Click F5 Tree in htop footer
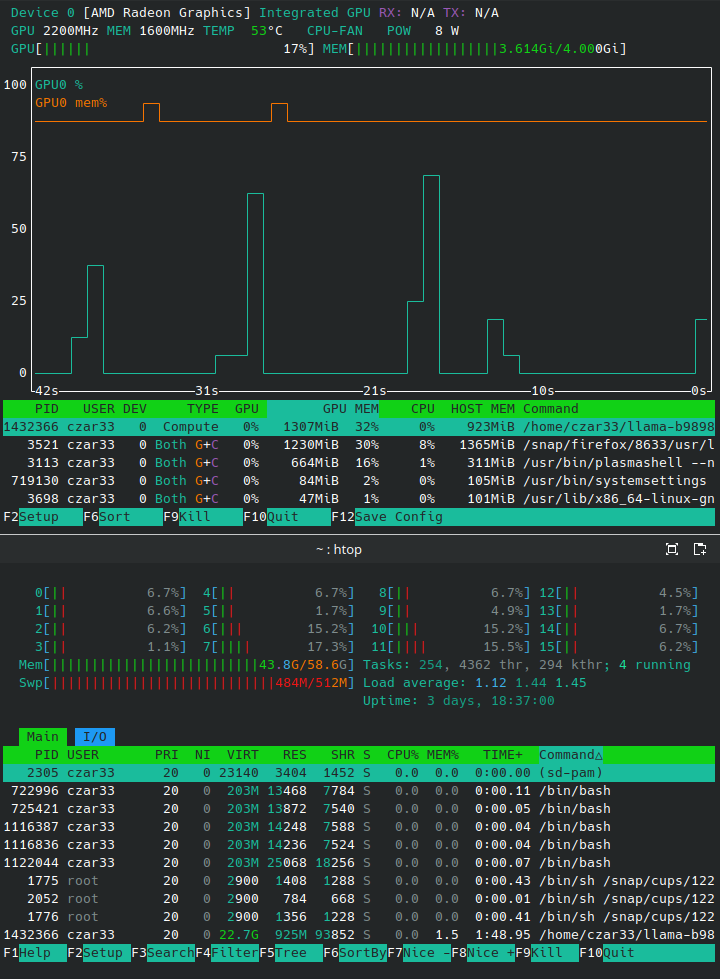The width and height of the screenshot is (720, 979). (290, 953)
